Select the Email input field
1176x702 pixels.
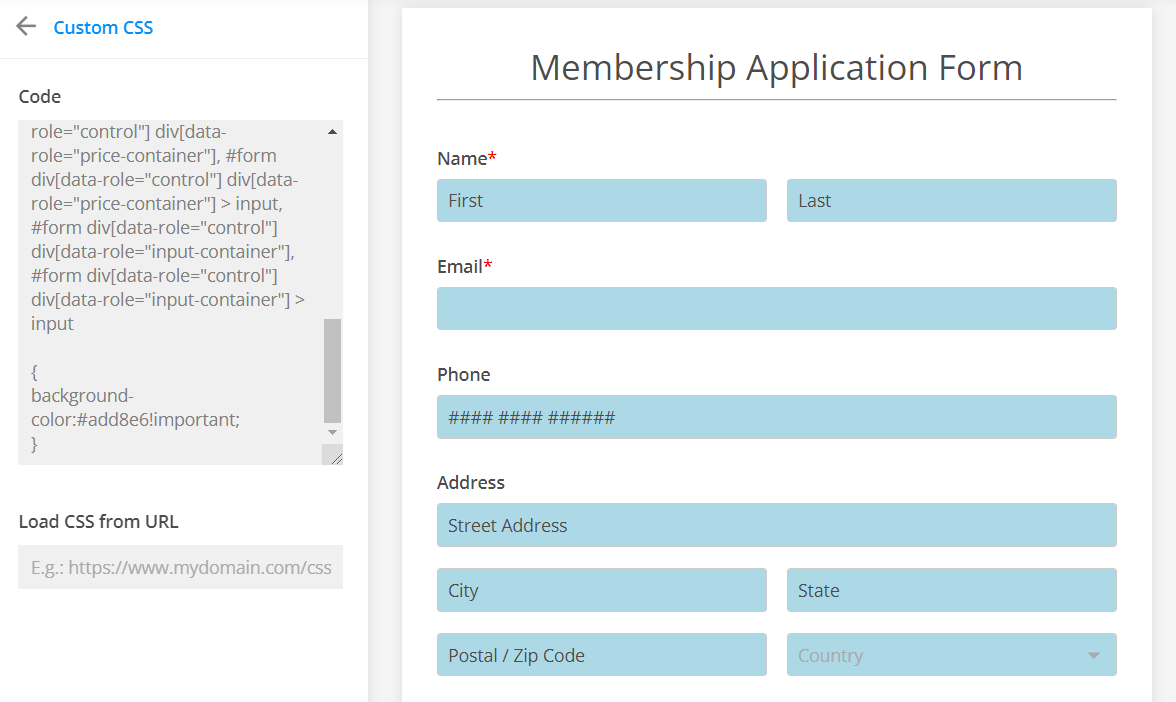(x=777, y=308)
